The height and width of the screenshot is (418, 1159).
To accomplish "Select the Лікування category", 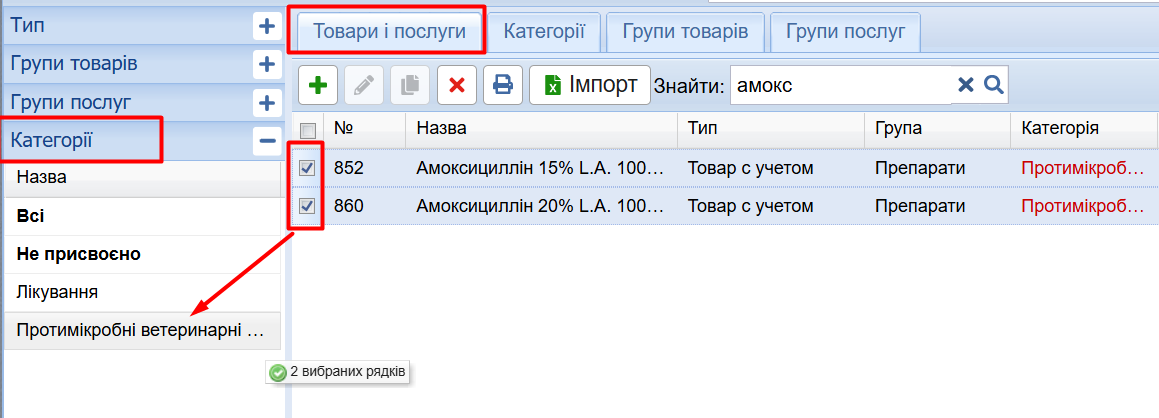I will pyautogui.click(x=57, y=292).
